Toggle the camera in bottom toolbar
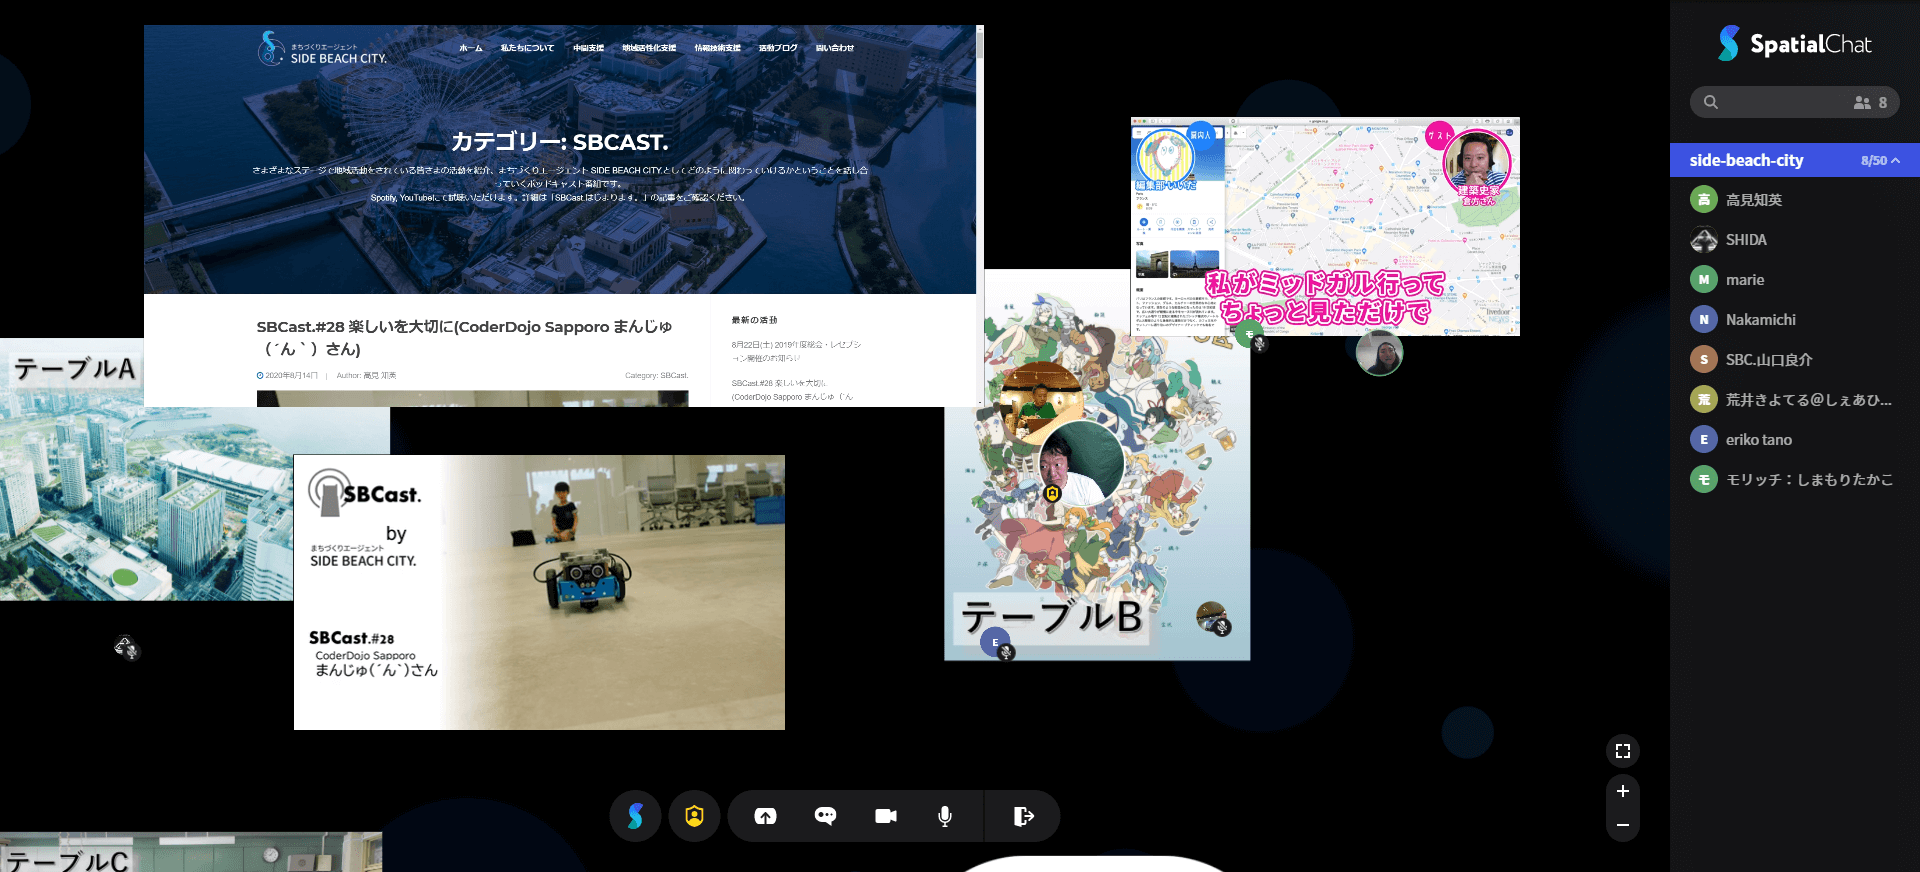1920x872 pixels. click(x=885, y=816)
